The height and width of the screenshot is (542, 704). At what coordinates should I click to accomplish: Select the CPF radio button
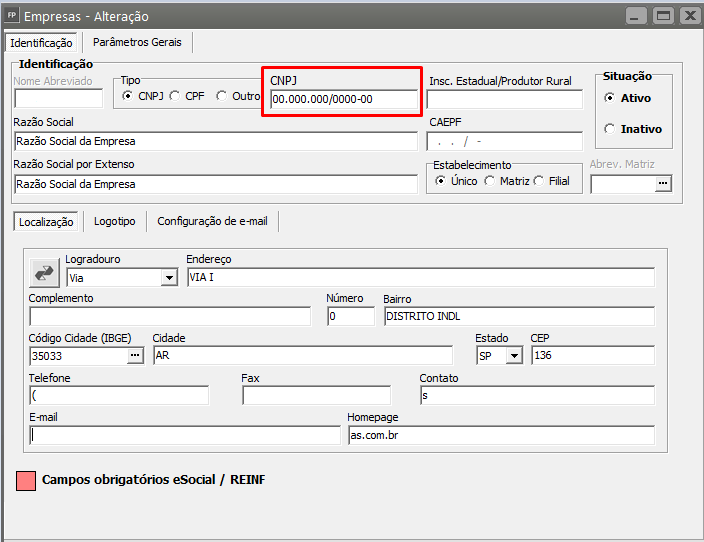pyautogui.click(x=175, y=96)
